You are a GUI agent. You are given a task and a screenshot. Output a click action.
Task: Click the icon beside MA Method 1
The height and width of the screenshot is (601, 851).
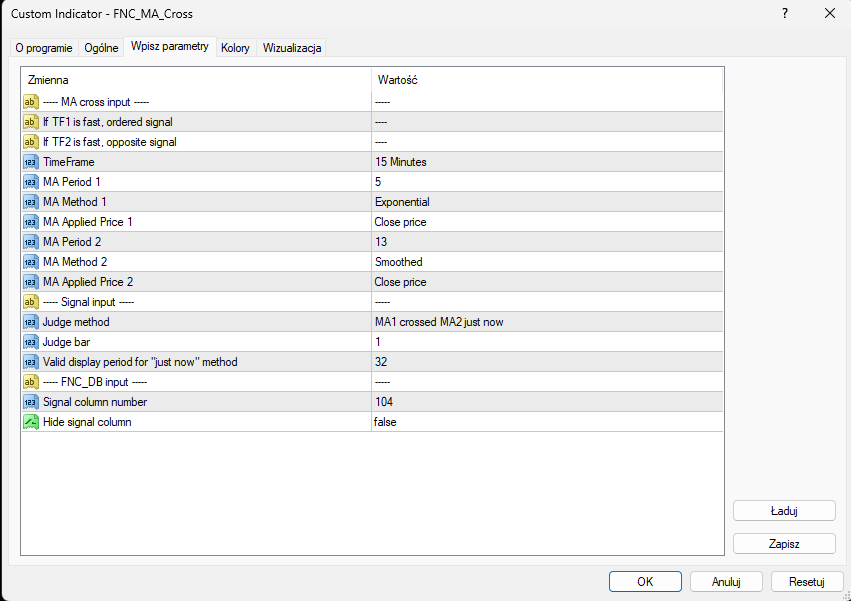[x=30, y=202]
